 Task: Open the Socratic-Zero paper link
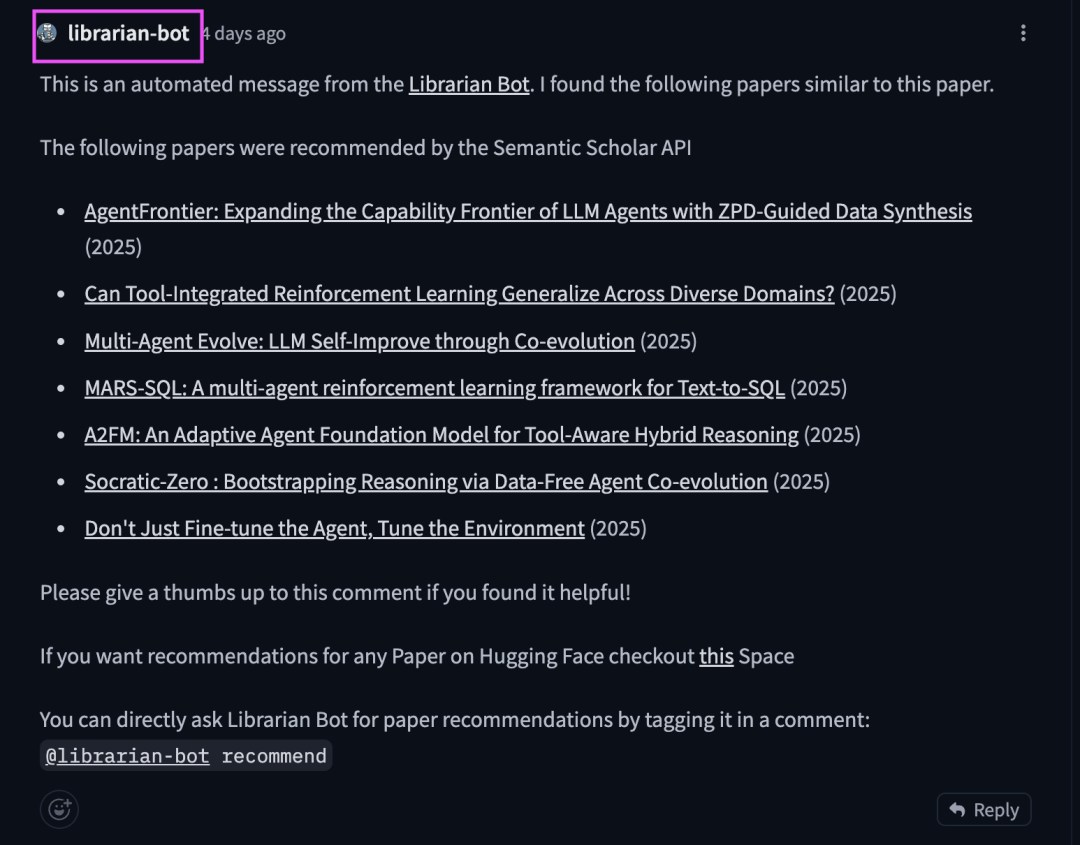[426, 482]
